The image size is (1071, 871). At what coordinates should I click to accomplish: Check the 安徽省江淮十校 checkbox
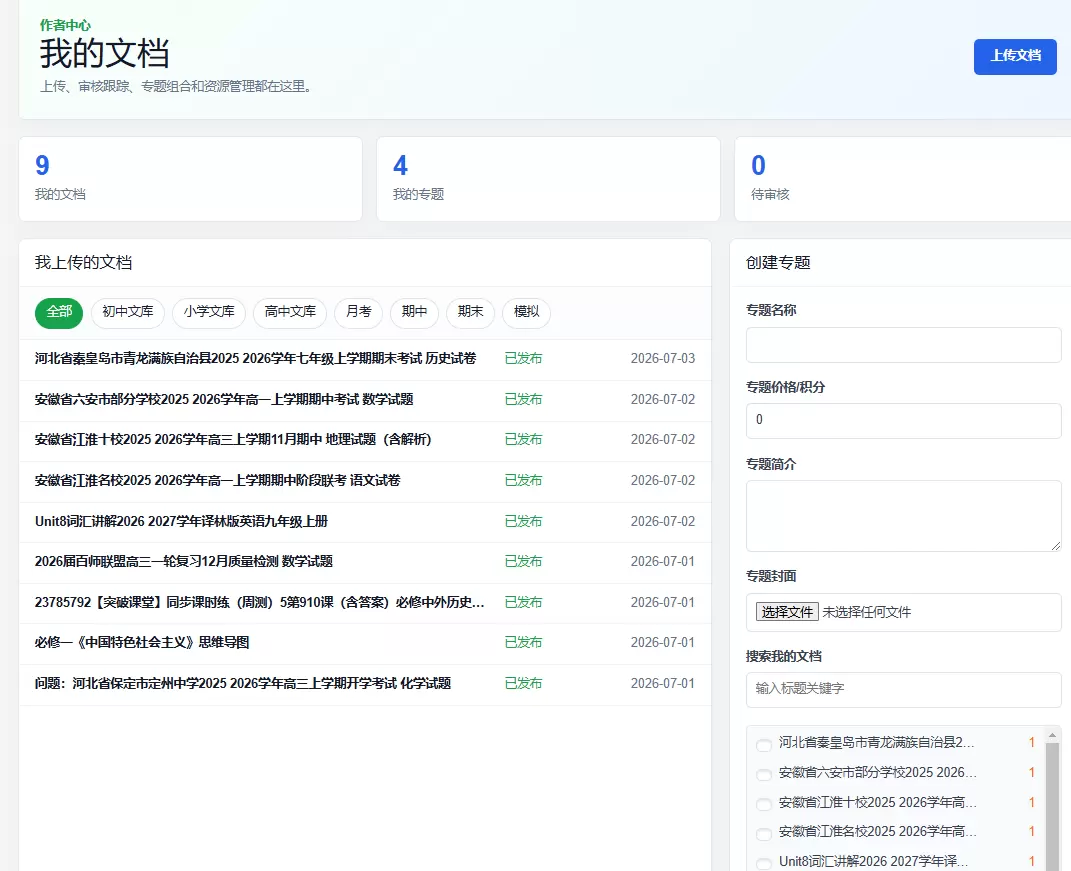click(x=764, y=805)
